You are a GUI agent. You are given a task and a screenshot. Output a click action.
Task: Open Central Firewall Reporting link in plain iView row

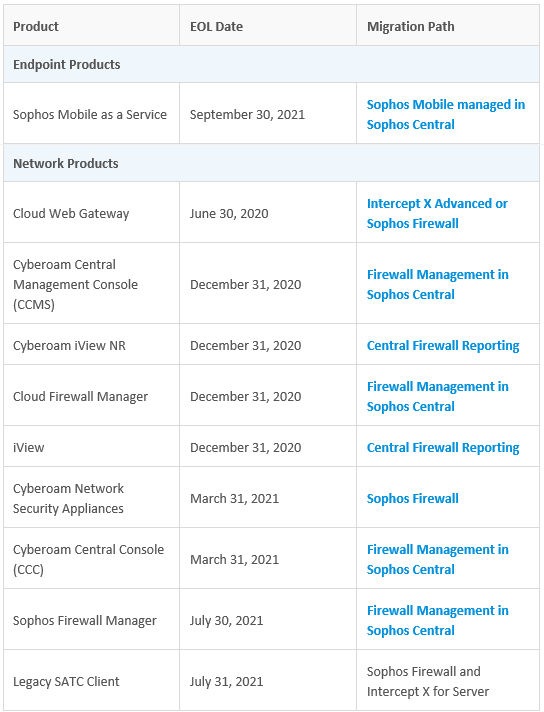click(443, 448)
